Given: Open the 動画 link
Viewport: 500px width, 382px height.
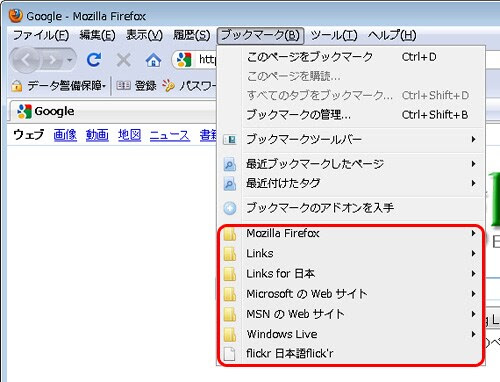Looking at the screenshot, I should click(x=97, y=135).
